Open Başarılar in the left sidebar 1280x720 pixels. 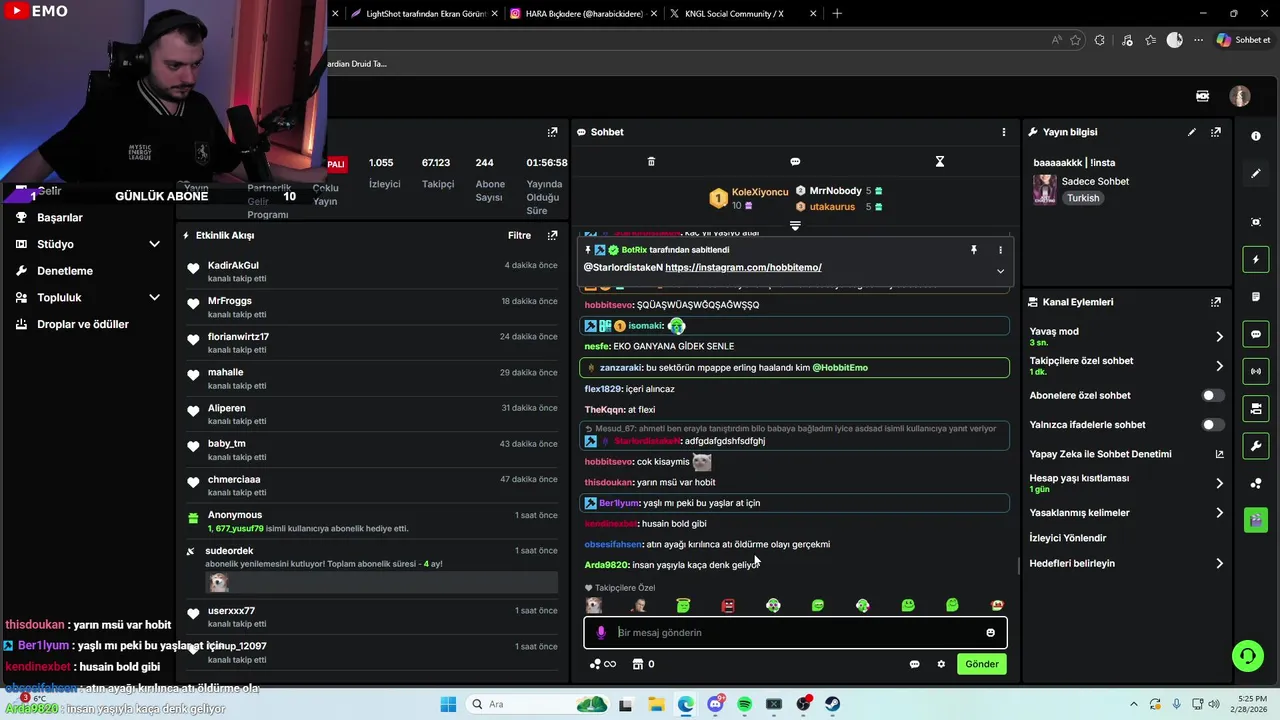(60, 218)
